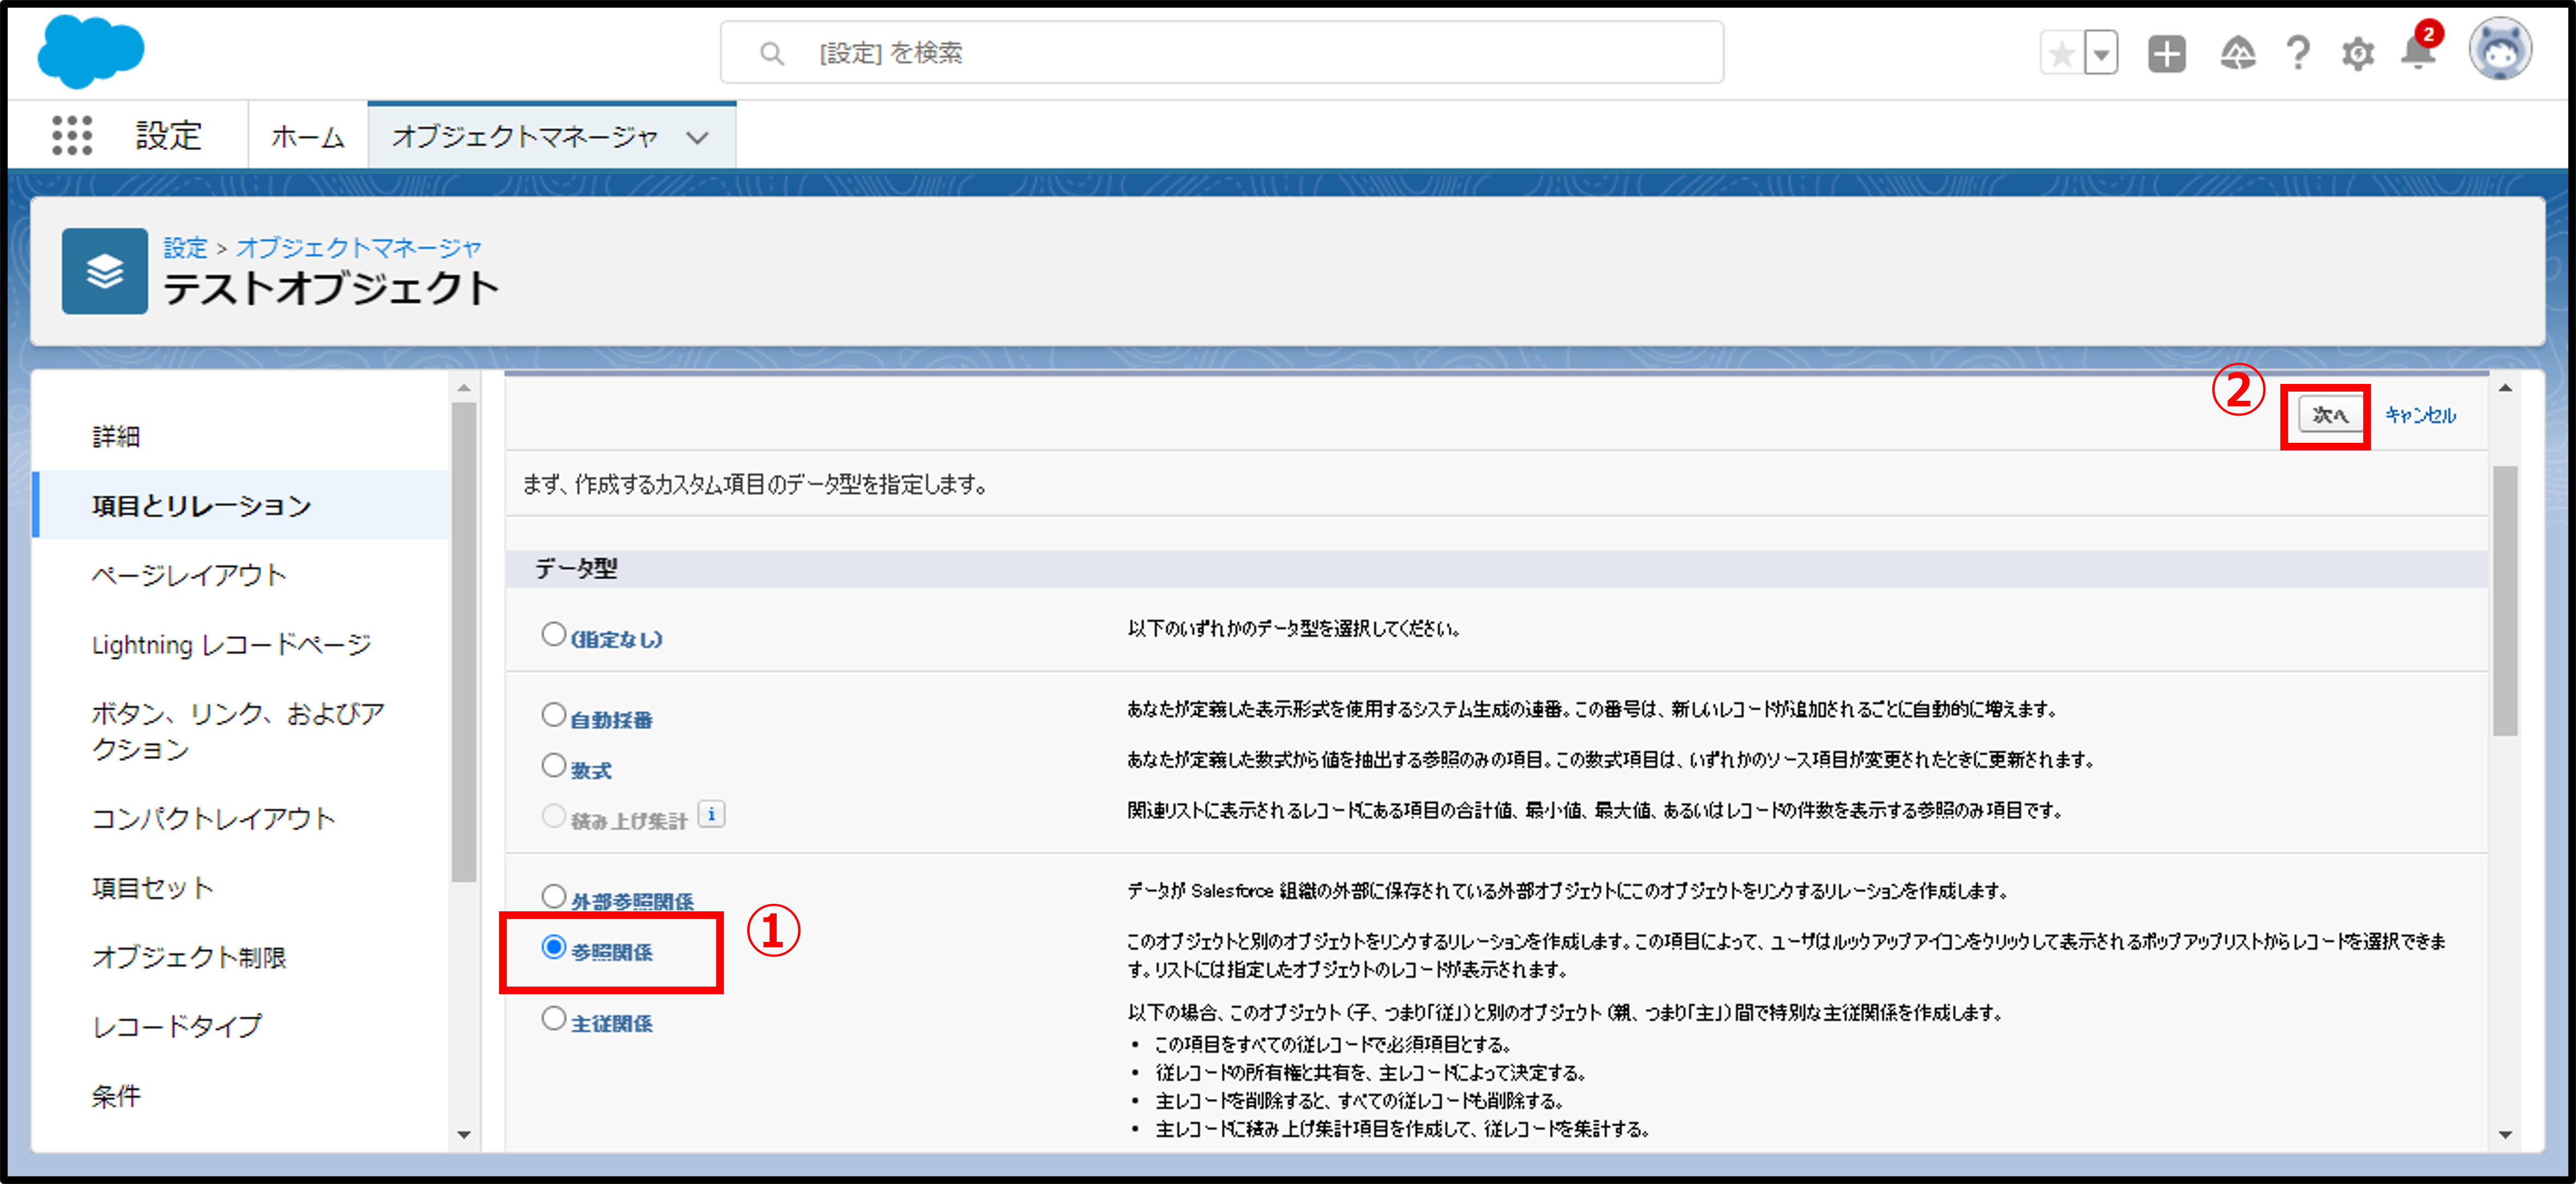Click the Salesforce cloud logo
The image size is (2576, 1184).
(90, 50)
